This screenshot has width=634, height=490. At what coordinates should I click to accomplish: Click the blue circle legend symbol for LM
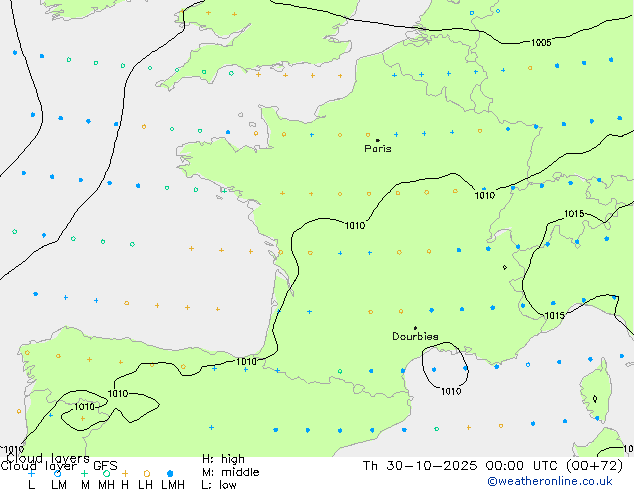58,473
